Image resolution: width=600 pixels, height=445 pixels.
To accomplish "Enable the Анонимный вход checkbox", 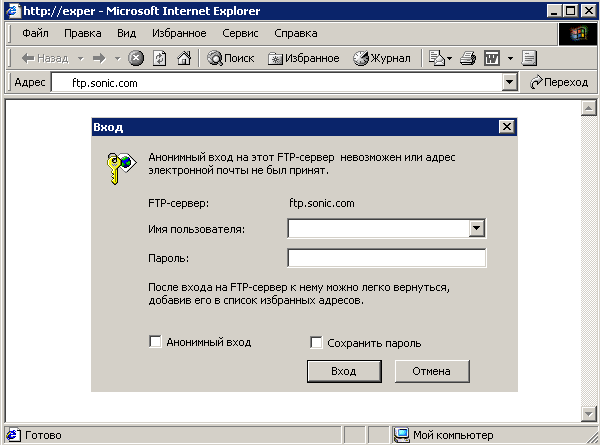I will (x=155, y=341).
